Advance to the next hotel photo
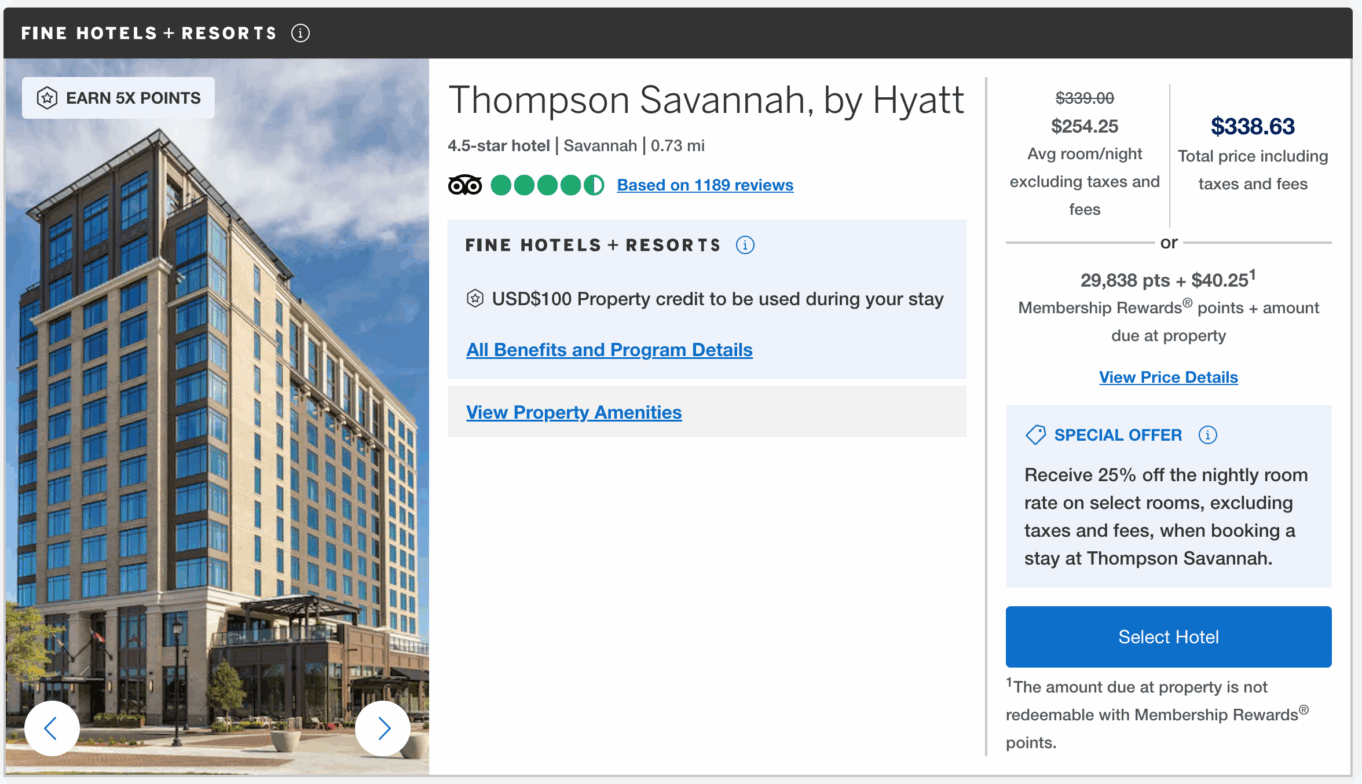The image size is (1362, 784). [x=382, y=728]
